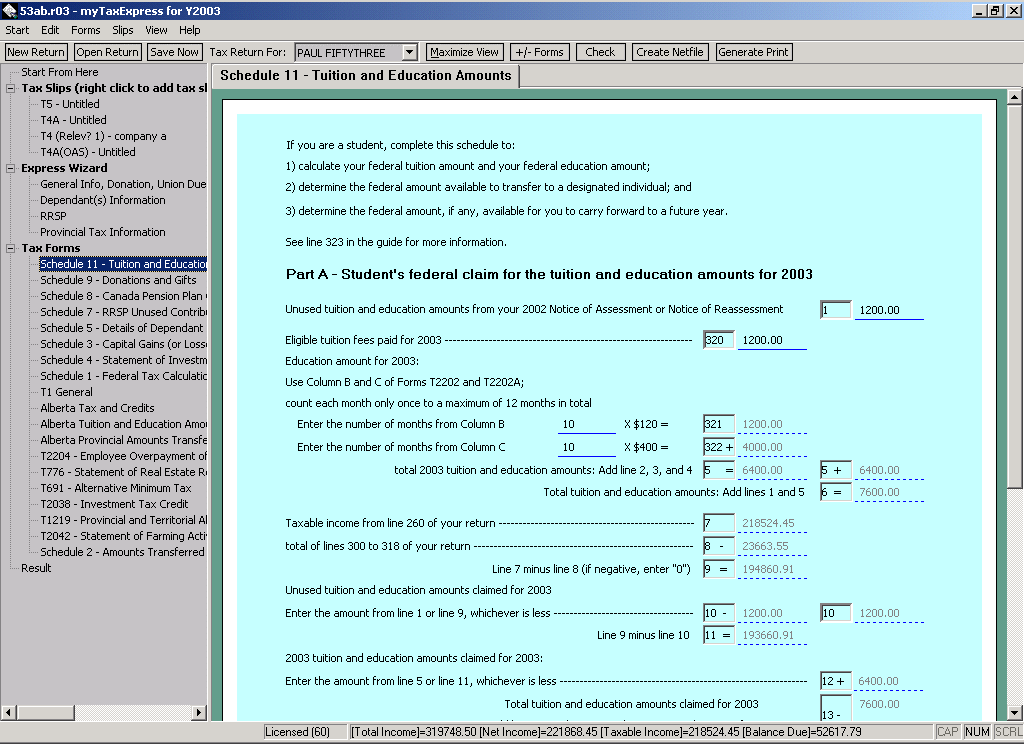
Task: Open the Tax Return For dropdown
Action: click(x=409, y=52)
